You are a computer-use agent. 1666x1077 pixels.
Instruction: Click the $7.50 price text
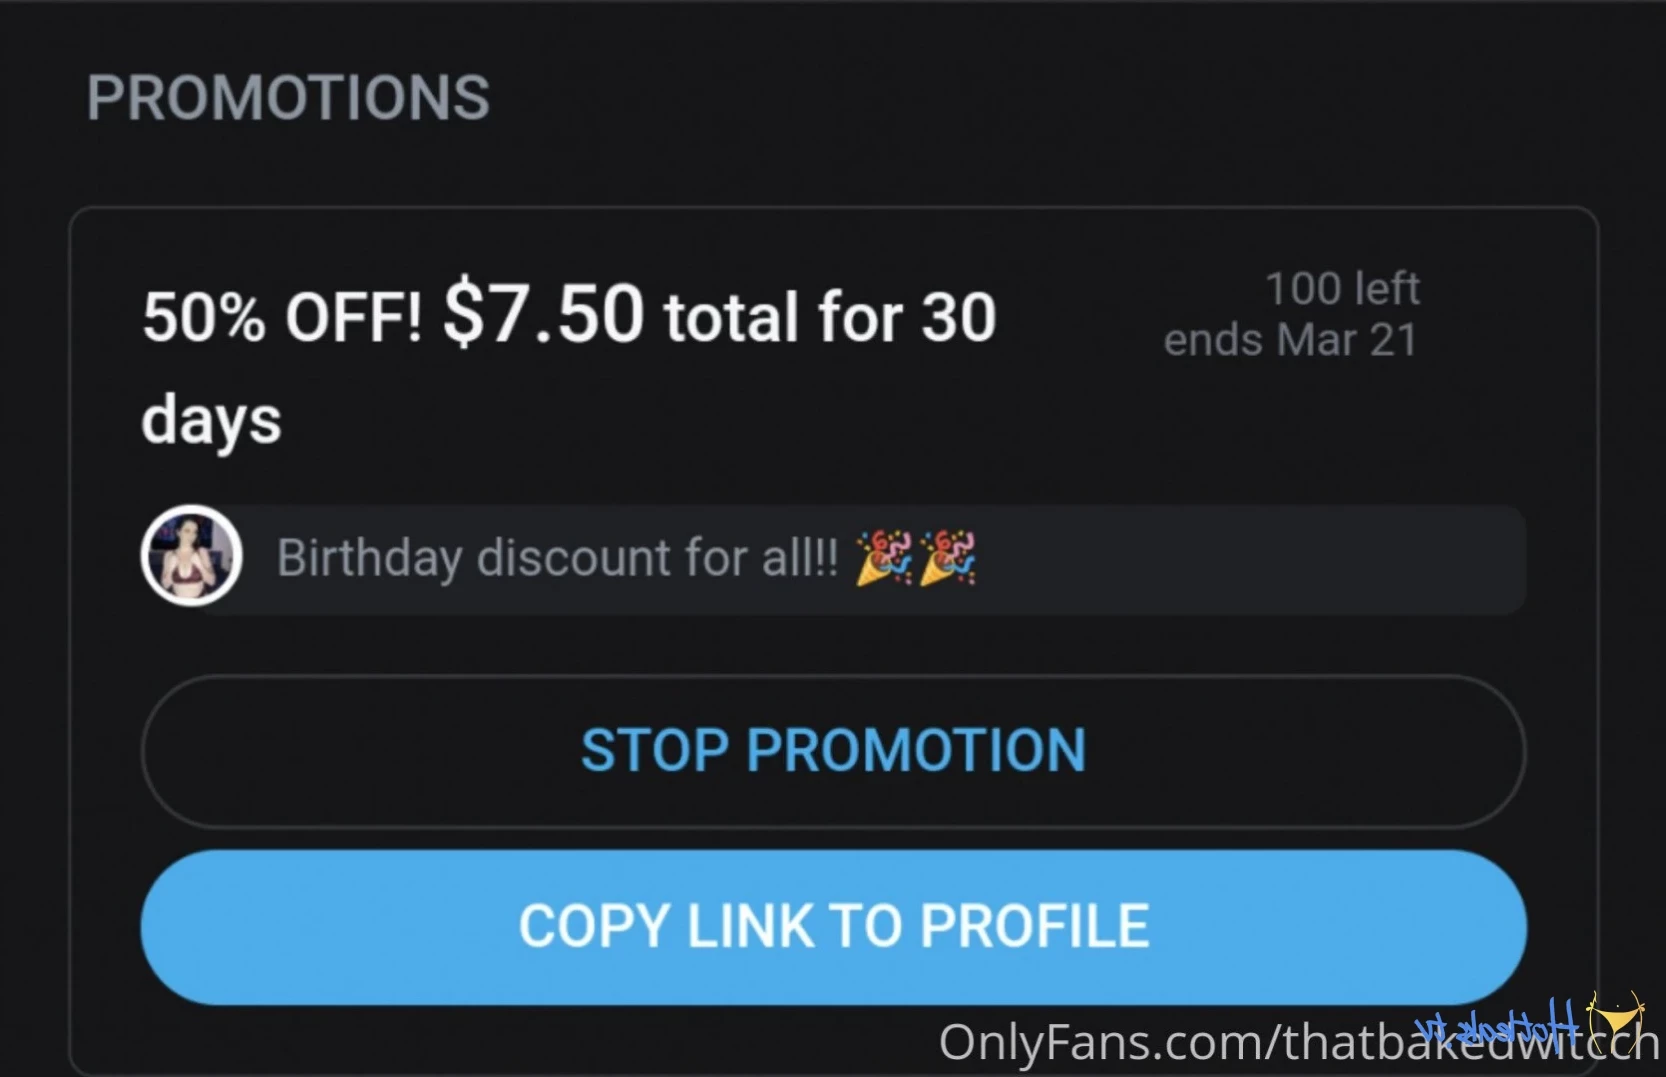[x=543, y=314]
